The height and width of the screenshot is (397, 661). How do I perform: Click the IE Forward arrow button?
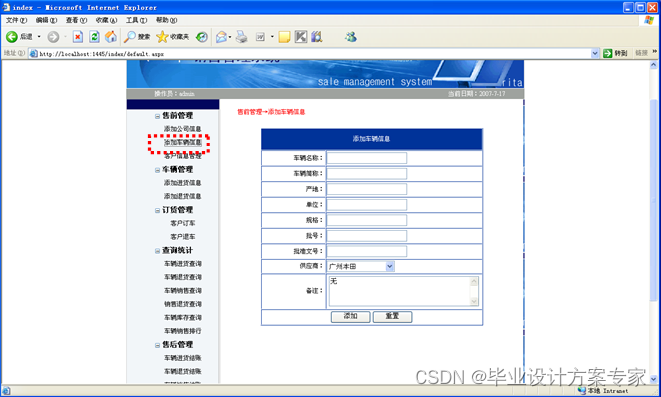(x=53, y=37)
